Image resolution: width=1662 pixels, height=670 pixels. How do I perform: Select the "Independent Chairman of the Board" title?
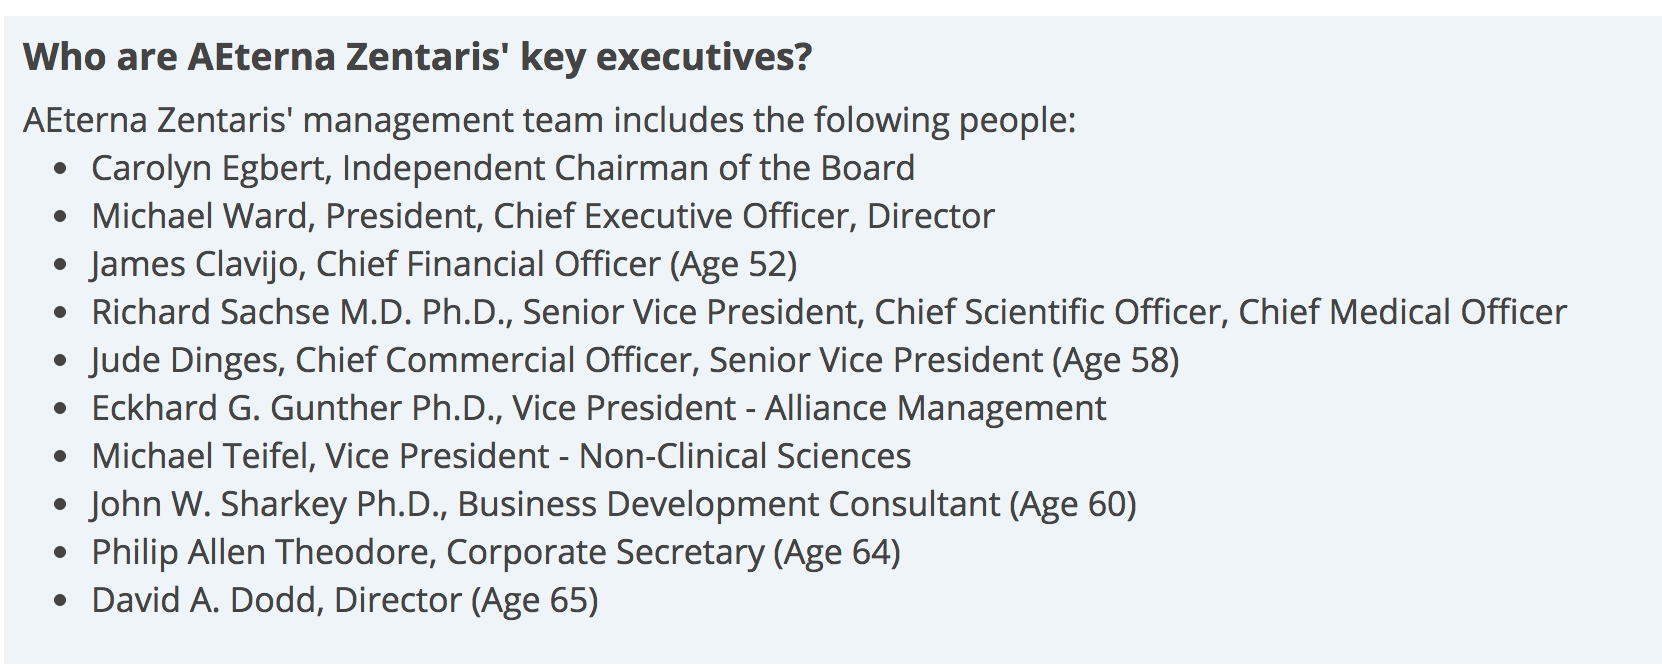(628, 168)
